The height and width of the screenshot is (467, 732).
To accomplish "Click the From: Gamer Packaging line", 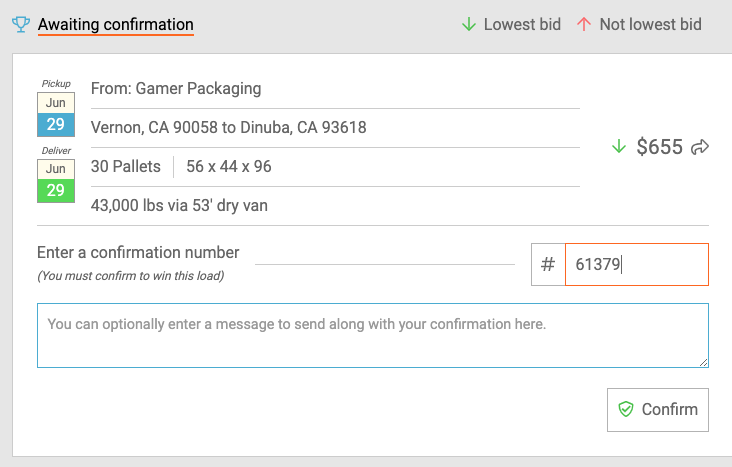I will 176,89.
